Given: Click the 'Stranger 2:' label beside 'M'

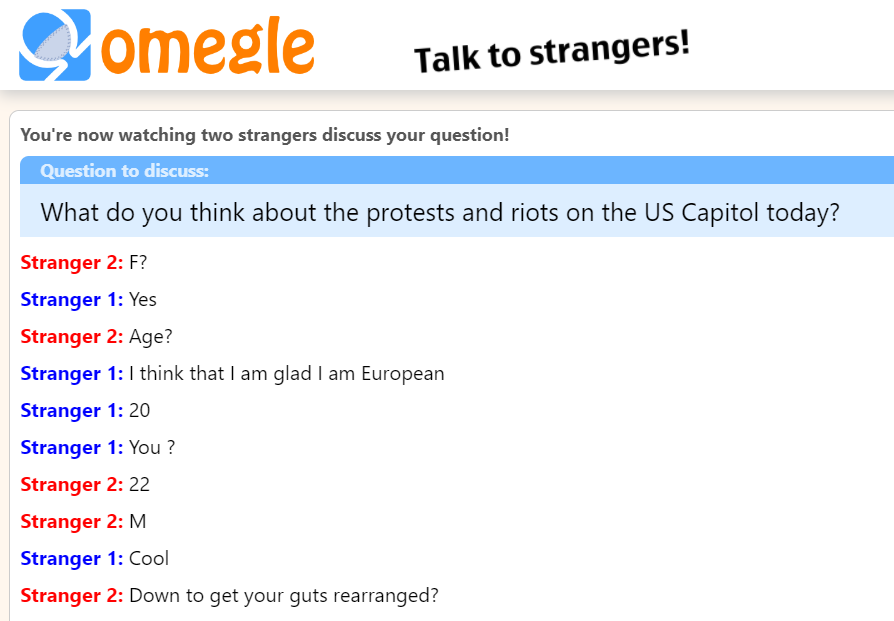Looking at the screenshot, I should [x=71, y=521].
